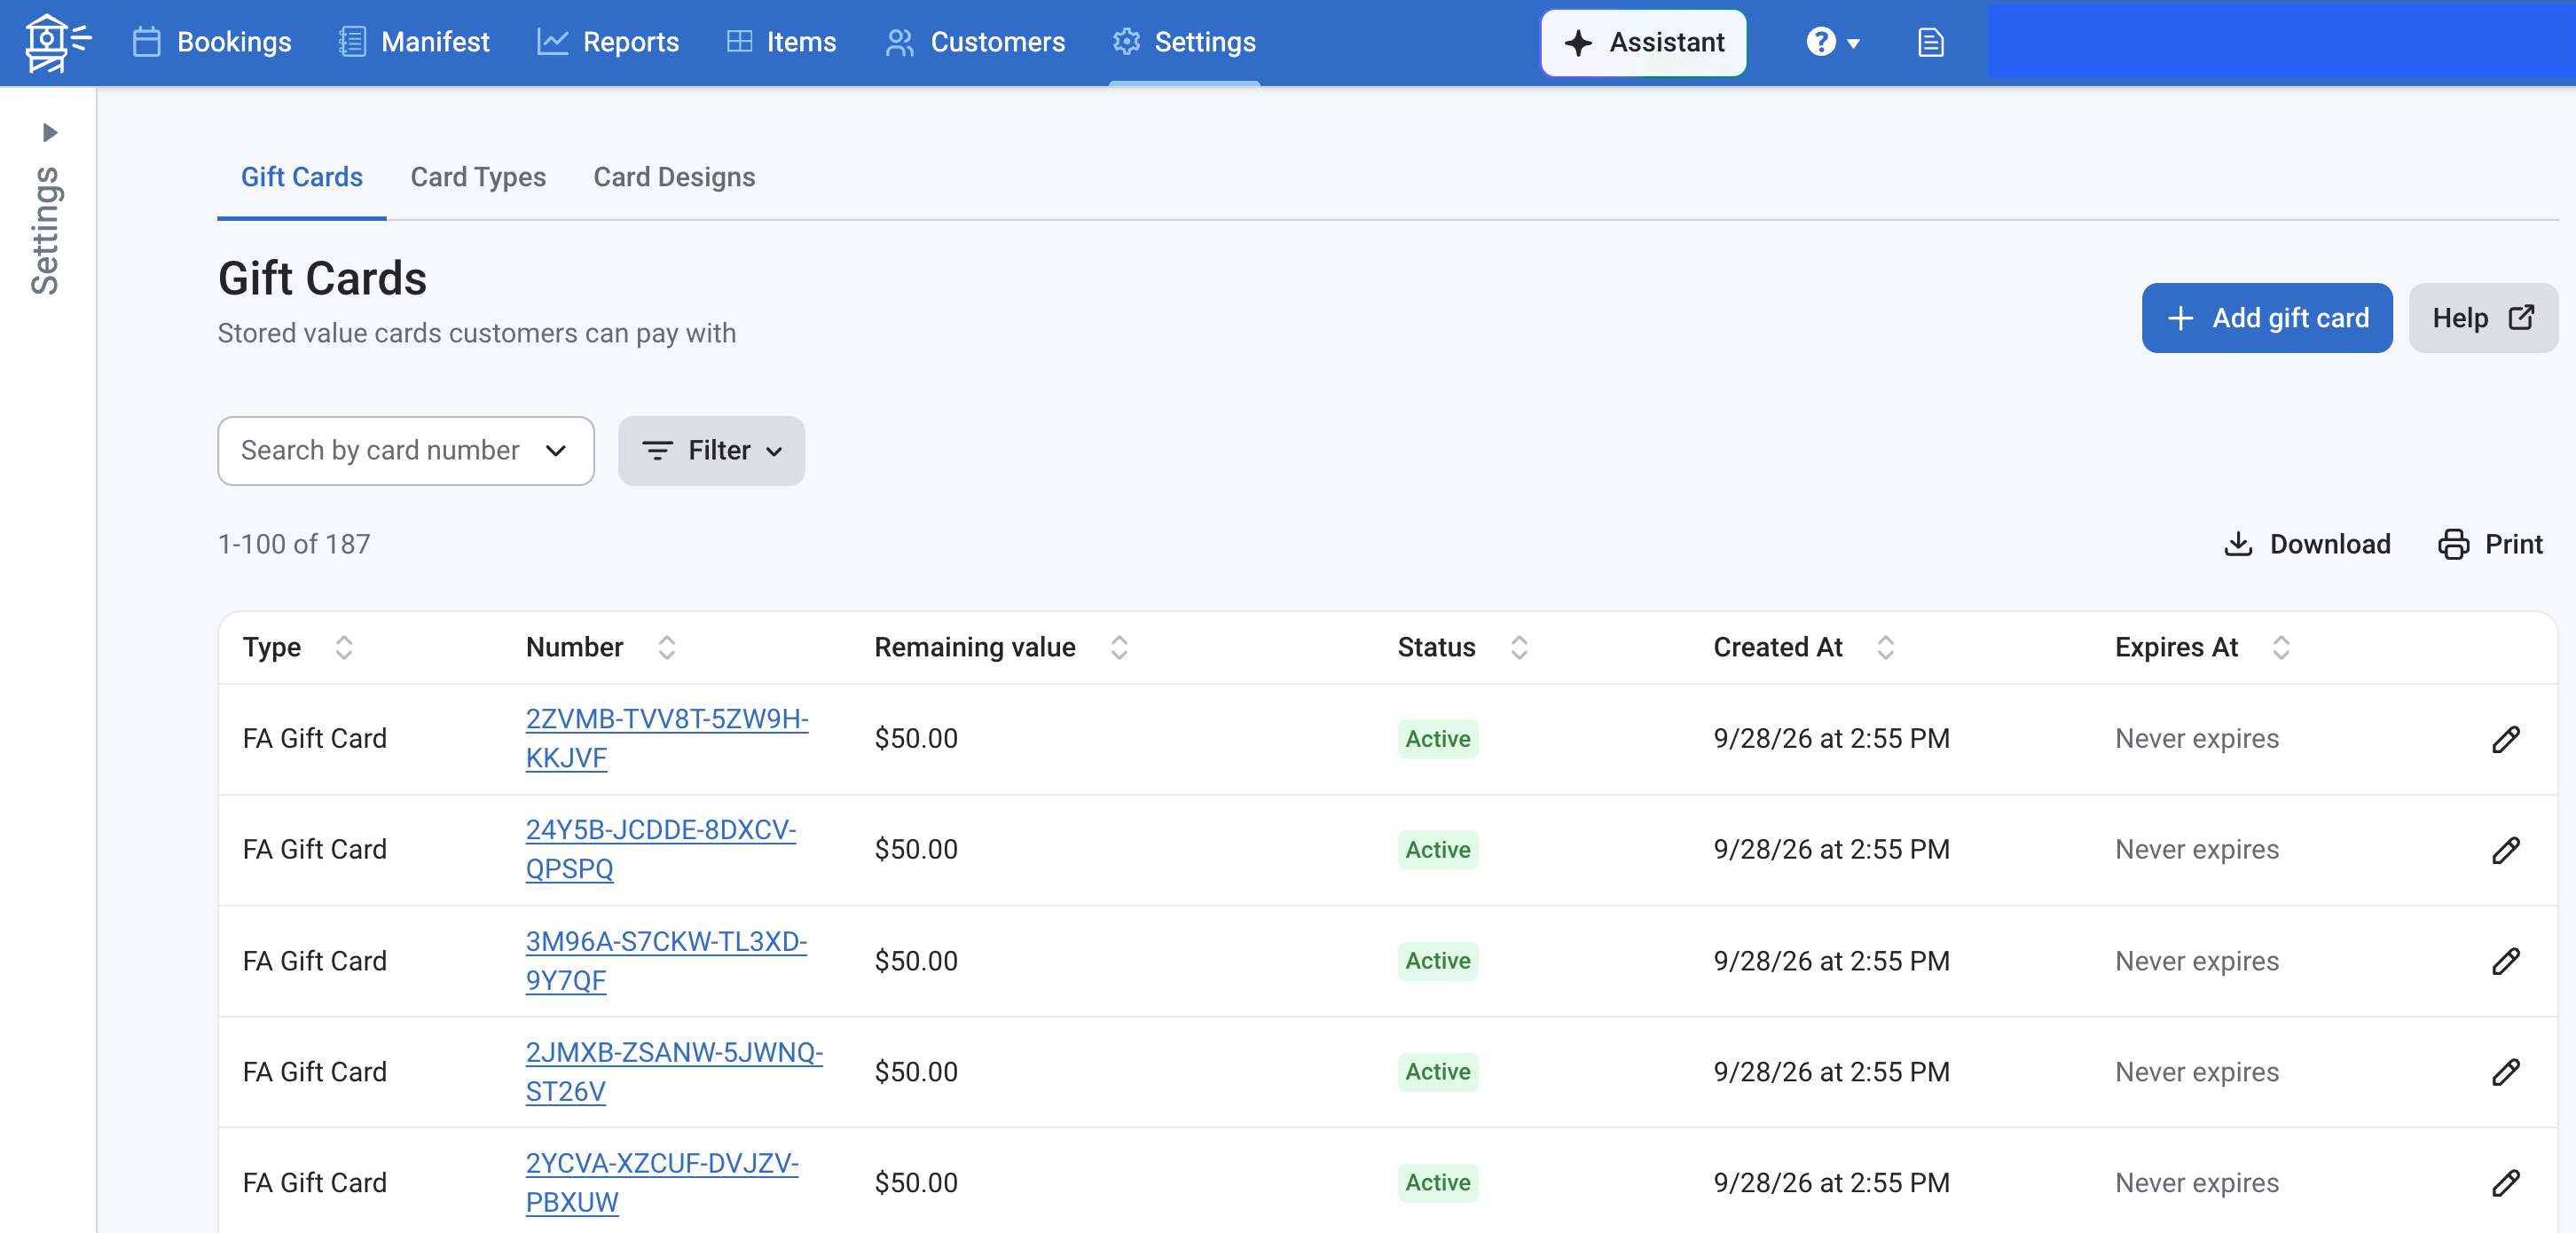Viewport: 2576px width, 1233px height.
Task: Open the Assistant panel
Action: 1643,42
